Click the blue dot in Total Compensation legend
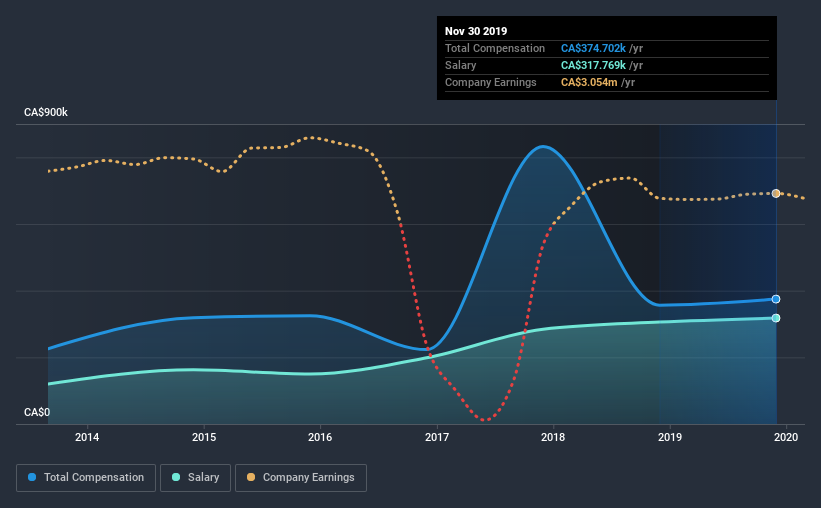The width and height of the screenshot is (821, 508). pos(32,477)
